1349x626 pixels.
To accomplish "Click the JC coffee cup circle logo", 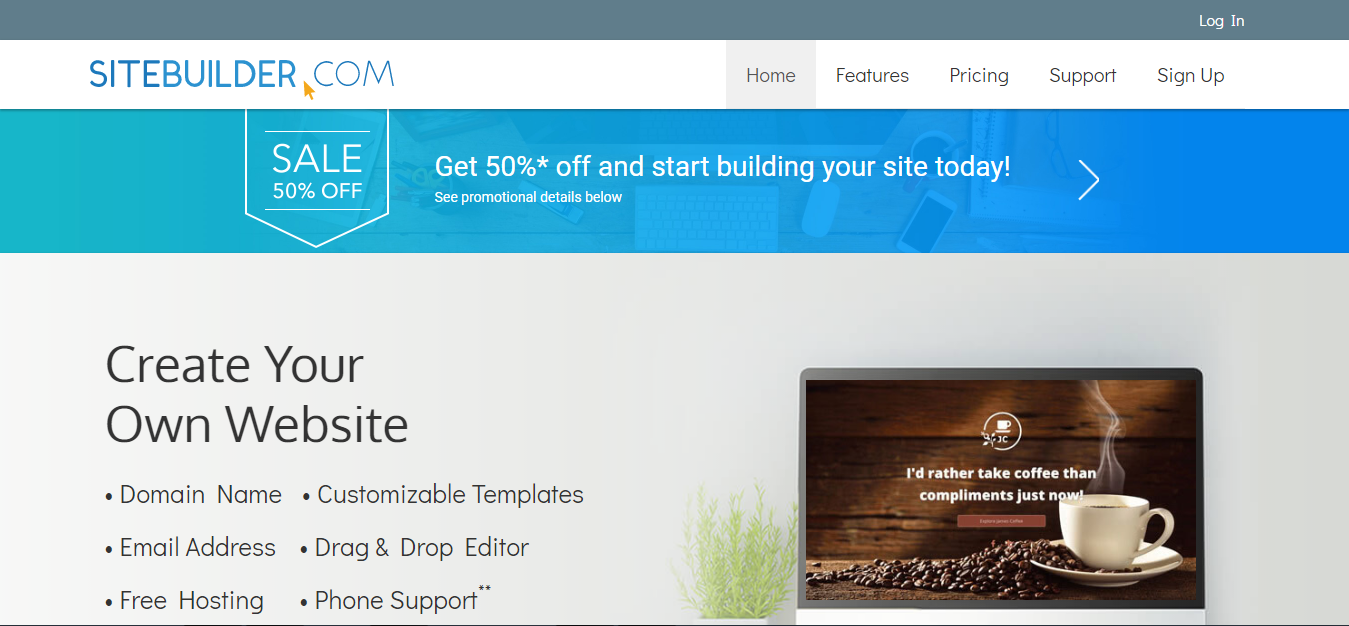I will 1001,431.
